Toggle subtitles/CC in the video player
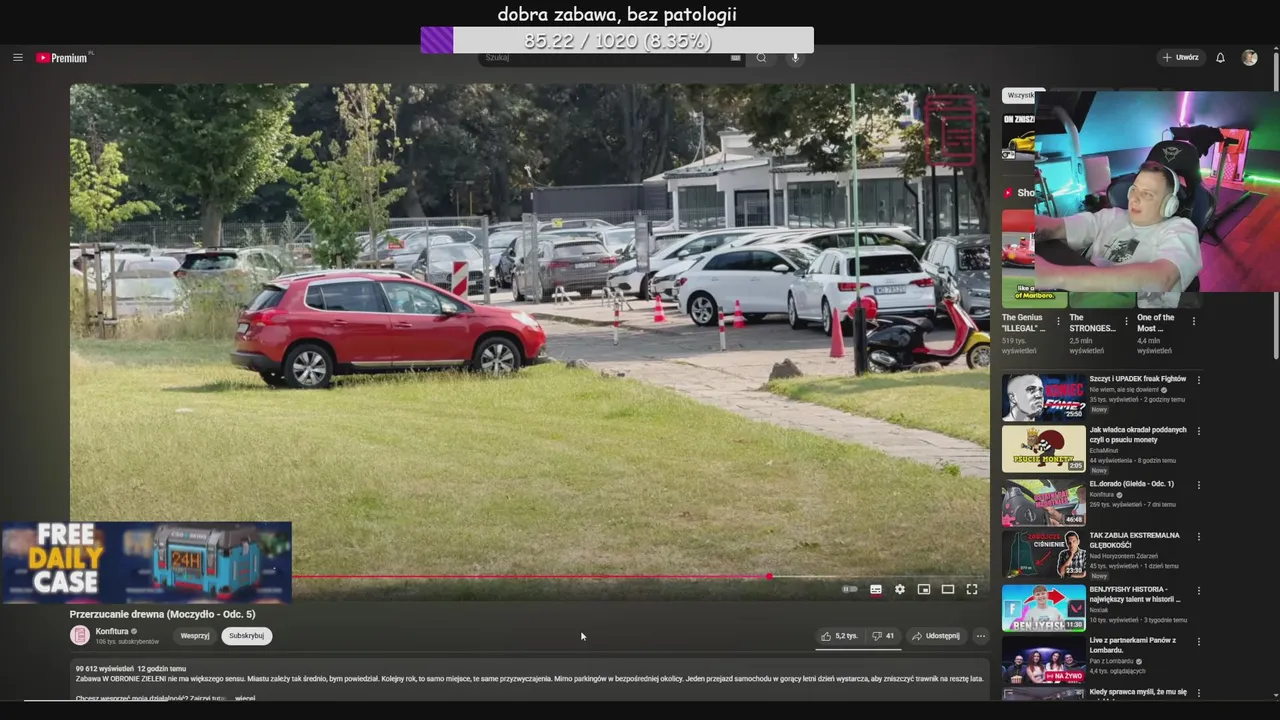This screenshot has width=1280, height=720. (x=876, y=590)
